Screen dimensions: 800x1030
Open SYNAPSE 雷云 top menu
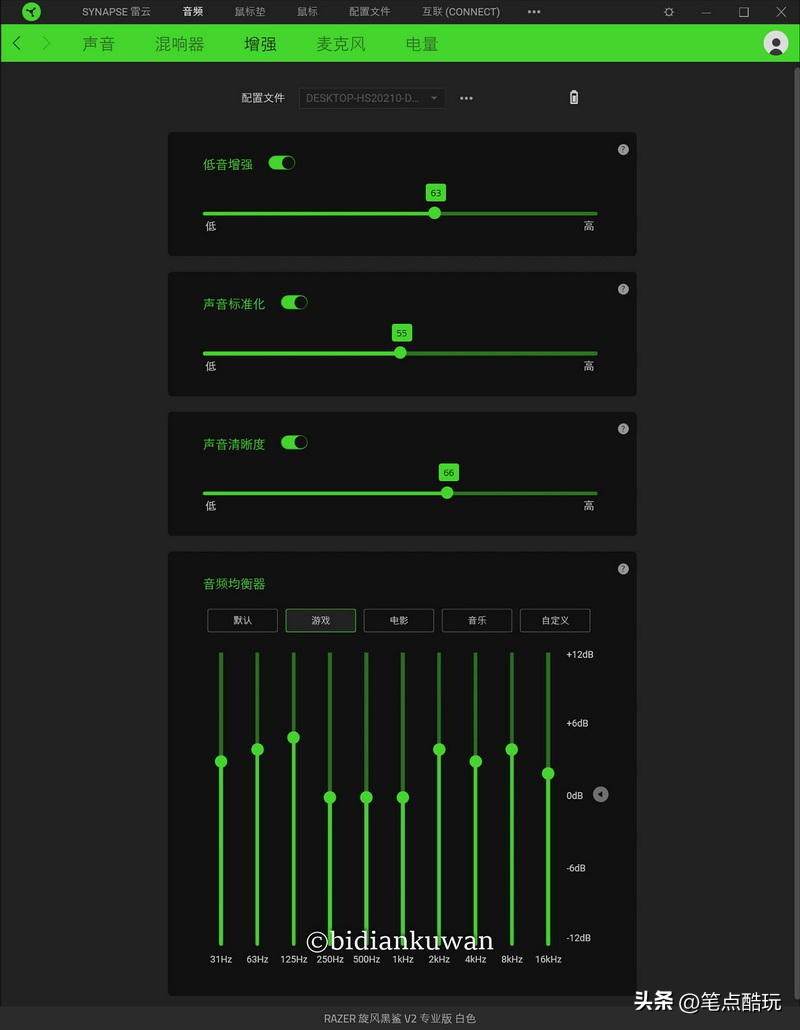116,12
